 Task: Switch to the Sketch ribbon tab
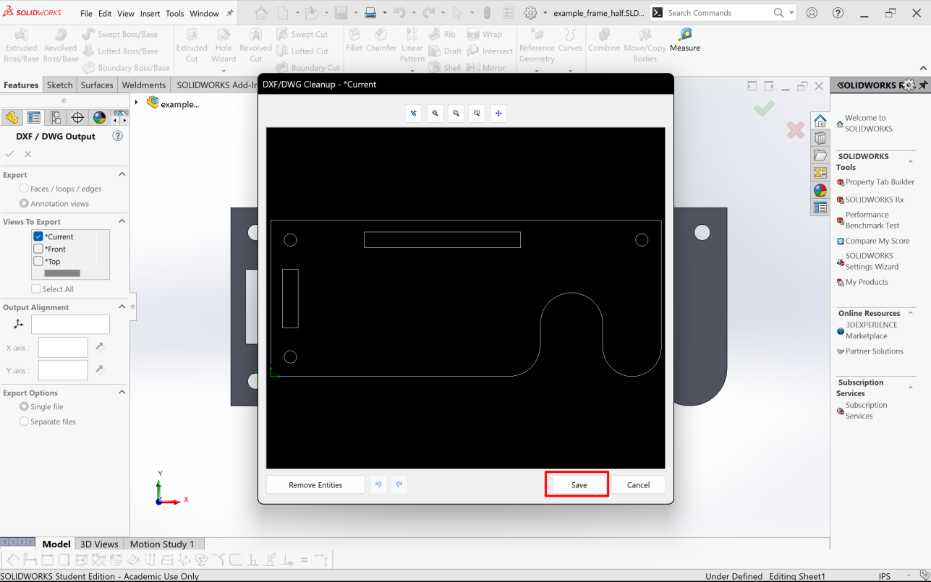click(x=60, y=85)
